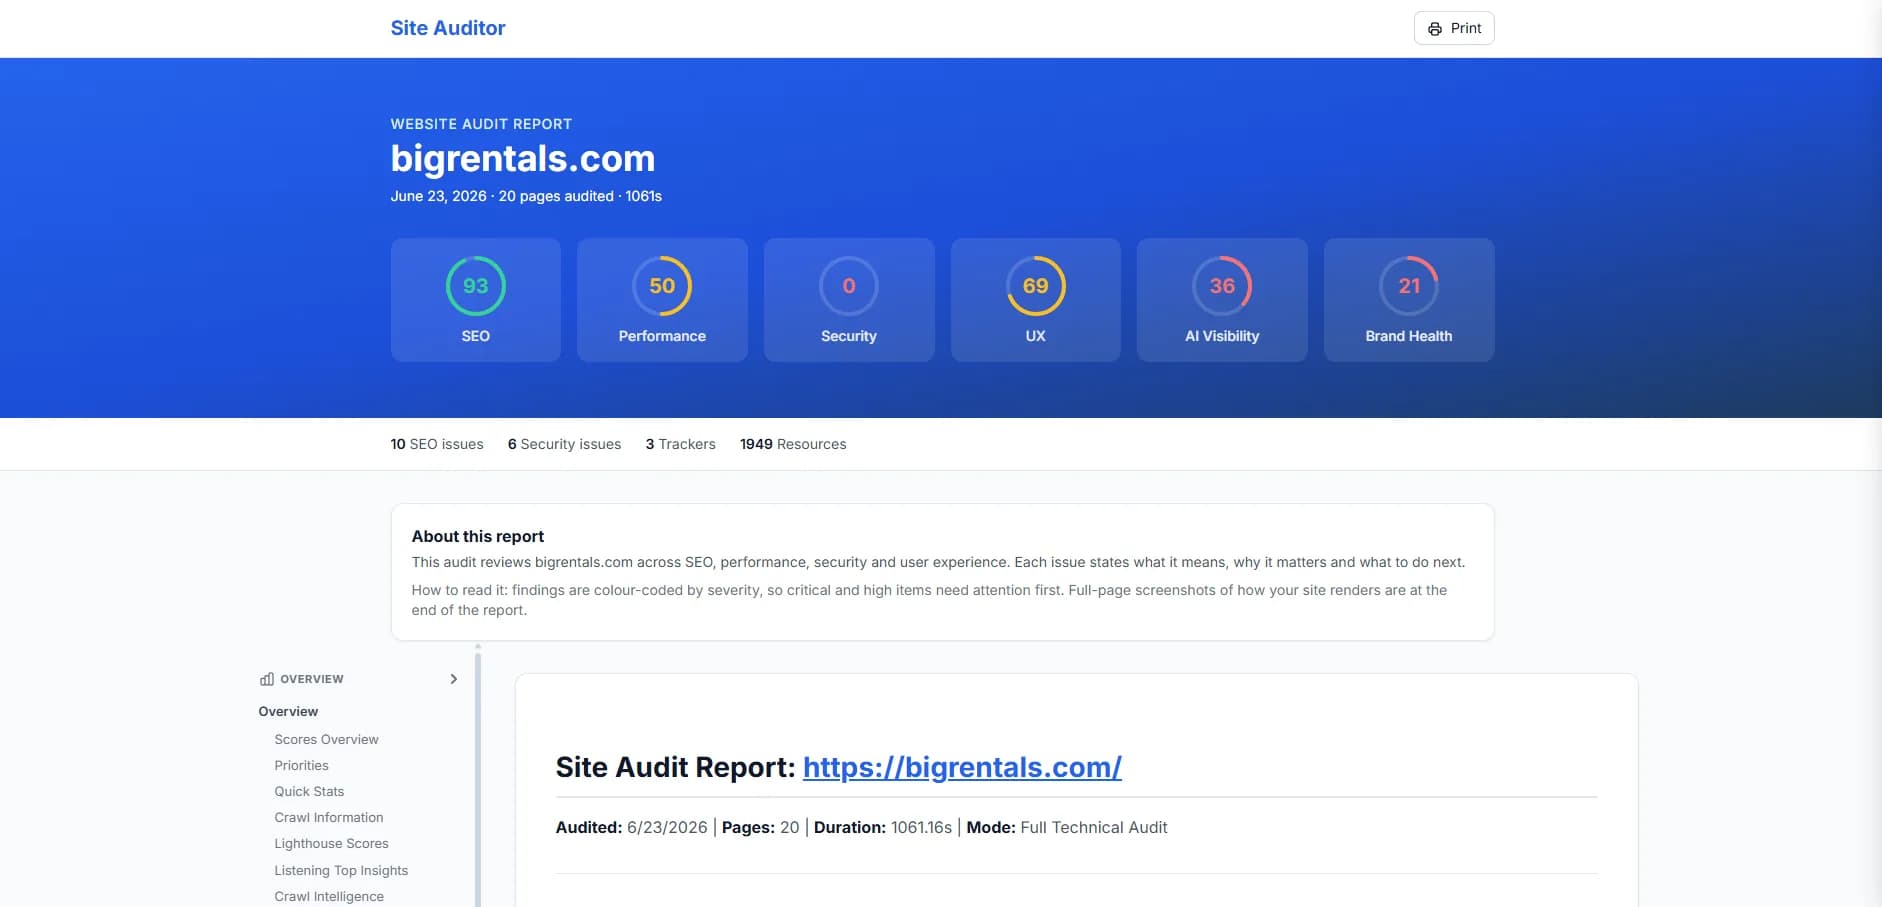Click the 1949 Resources stat
This screenshot has height=907, width=1882.
(793, 444)
